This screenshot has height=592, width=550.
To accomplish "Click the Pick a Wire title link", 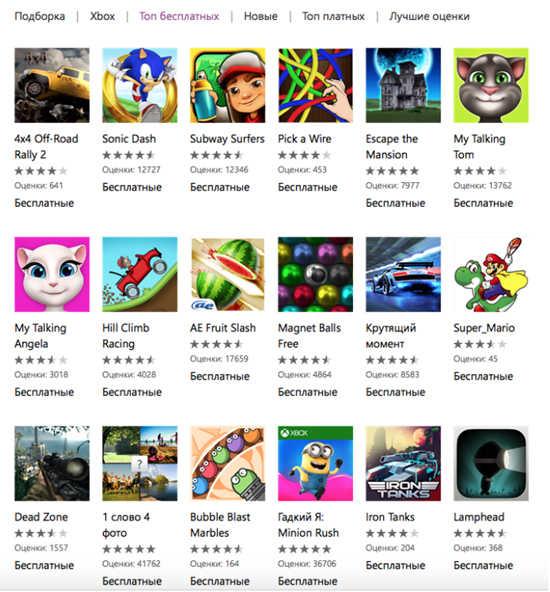I will pos(305,139).
